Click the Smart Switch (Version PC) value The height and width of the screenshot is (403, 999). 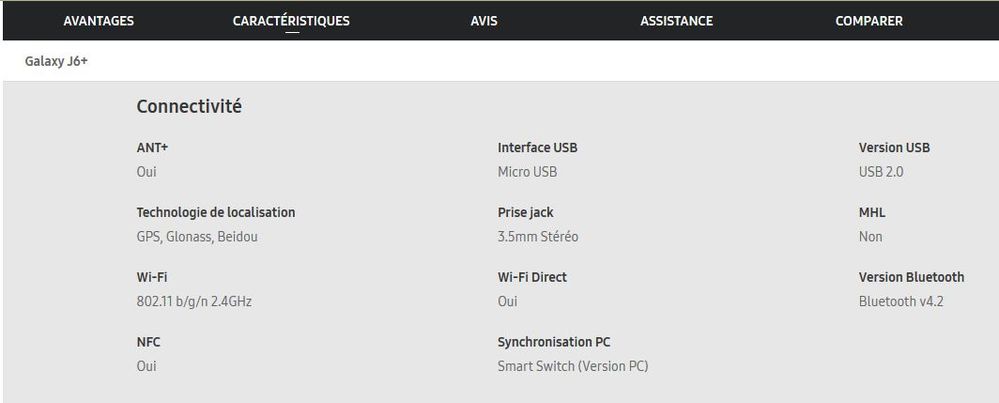tap(572, 366)
